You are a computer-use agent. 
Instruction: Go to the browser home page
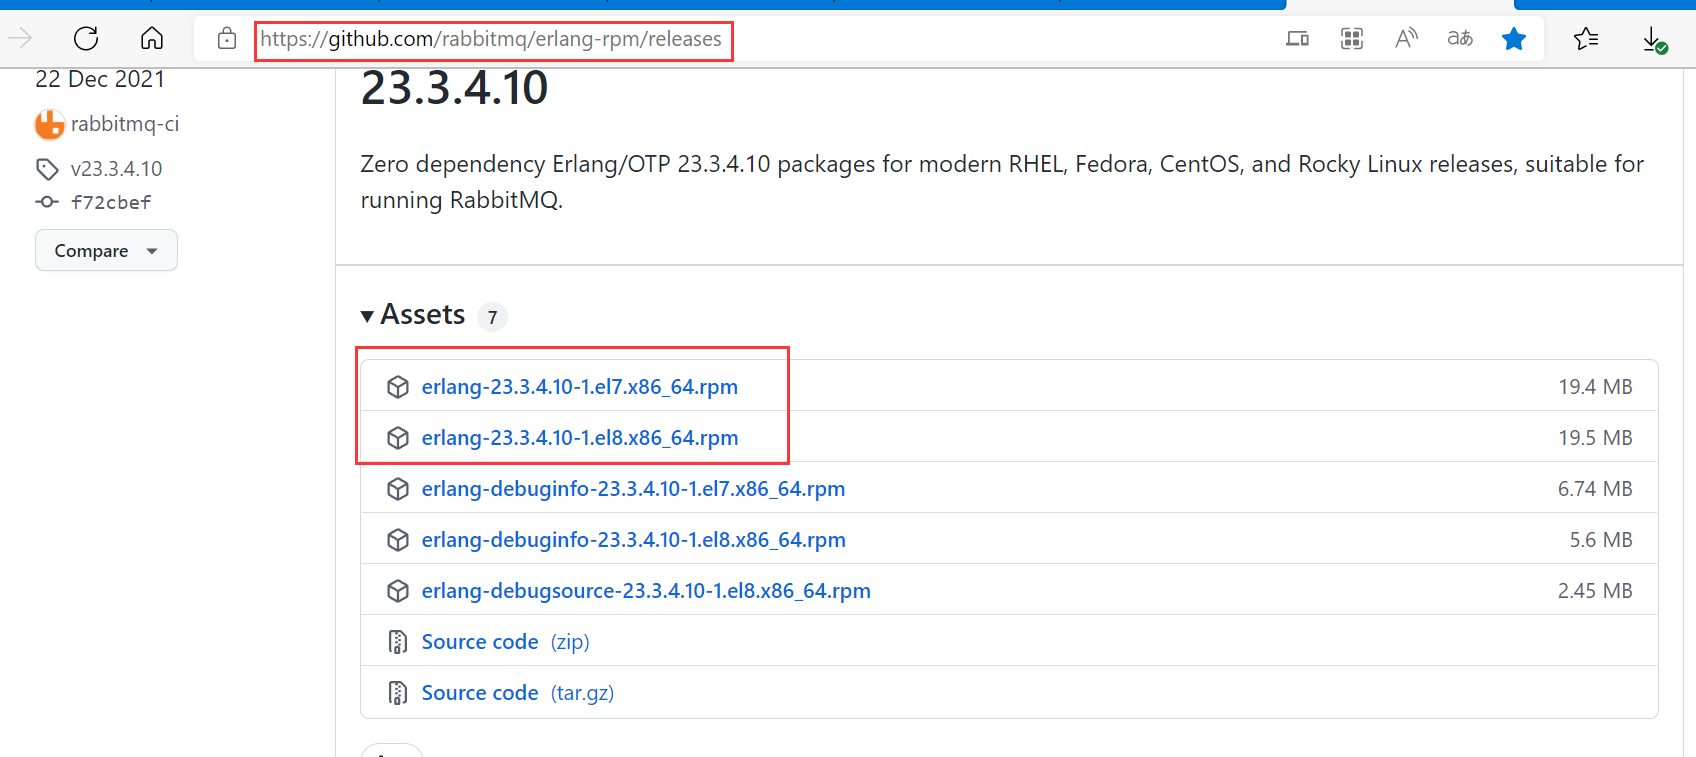(152, 39)
